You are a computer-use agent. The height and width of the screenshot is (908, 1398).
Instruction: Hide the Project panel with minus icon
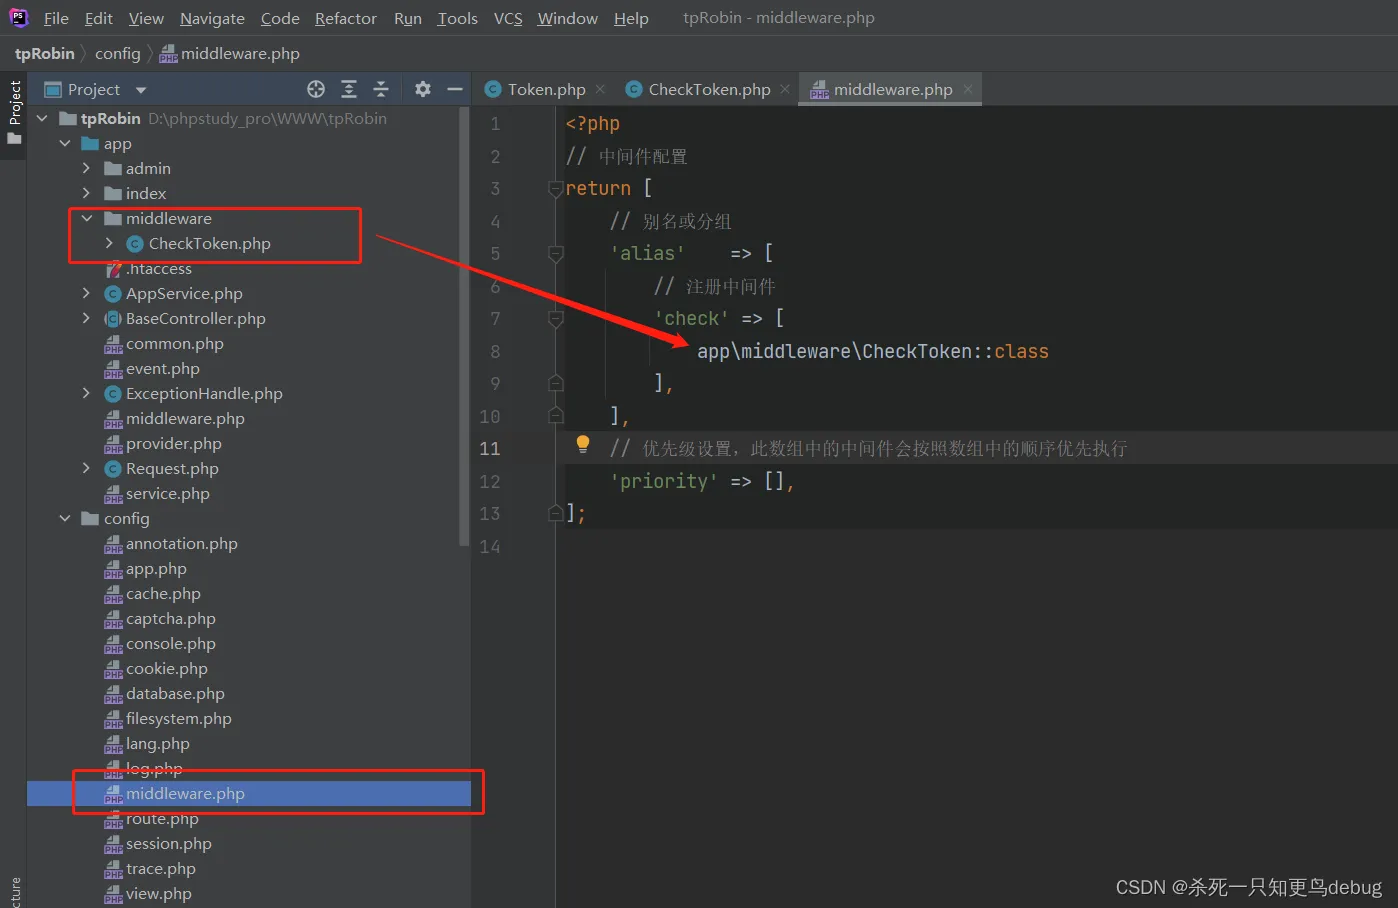(455, 89)
